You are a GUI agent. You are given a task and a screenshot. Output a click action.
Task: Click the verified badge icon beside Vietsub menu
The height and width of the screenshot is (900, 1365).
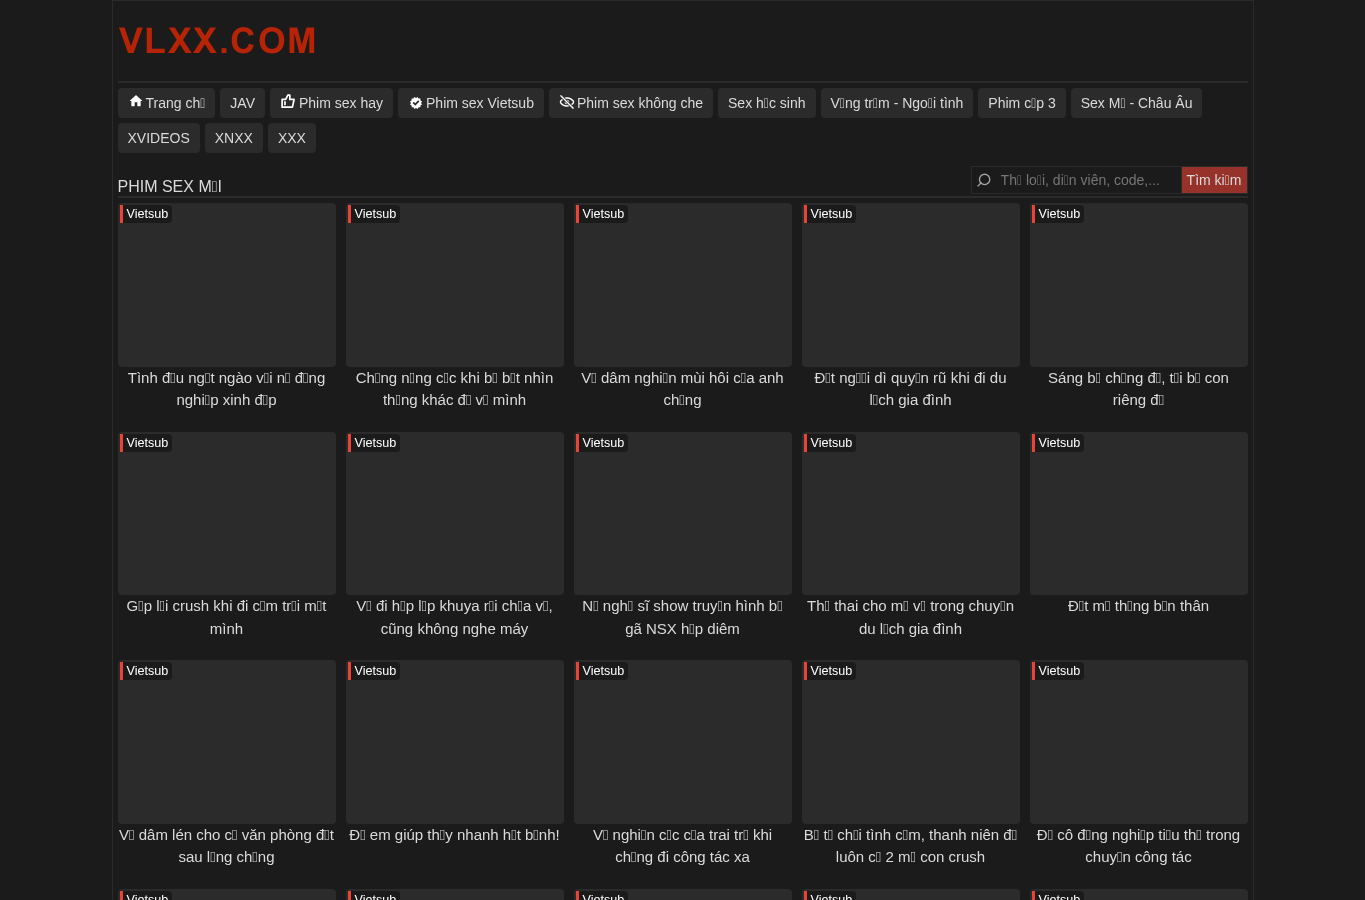416,103
